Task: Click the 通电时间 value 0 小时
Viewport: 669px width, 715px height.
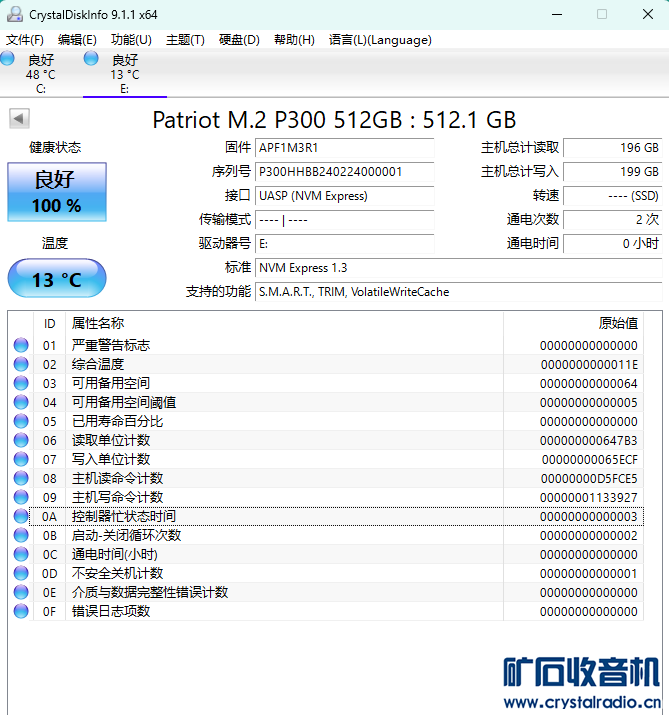Action: 613,244
